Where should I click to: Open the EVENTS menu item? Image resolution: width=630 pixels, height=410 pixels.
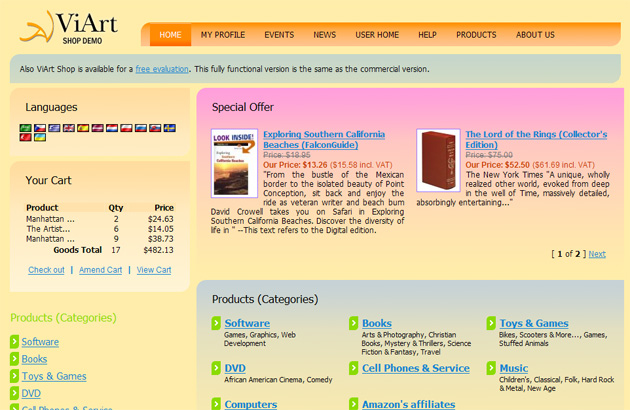279,35
